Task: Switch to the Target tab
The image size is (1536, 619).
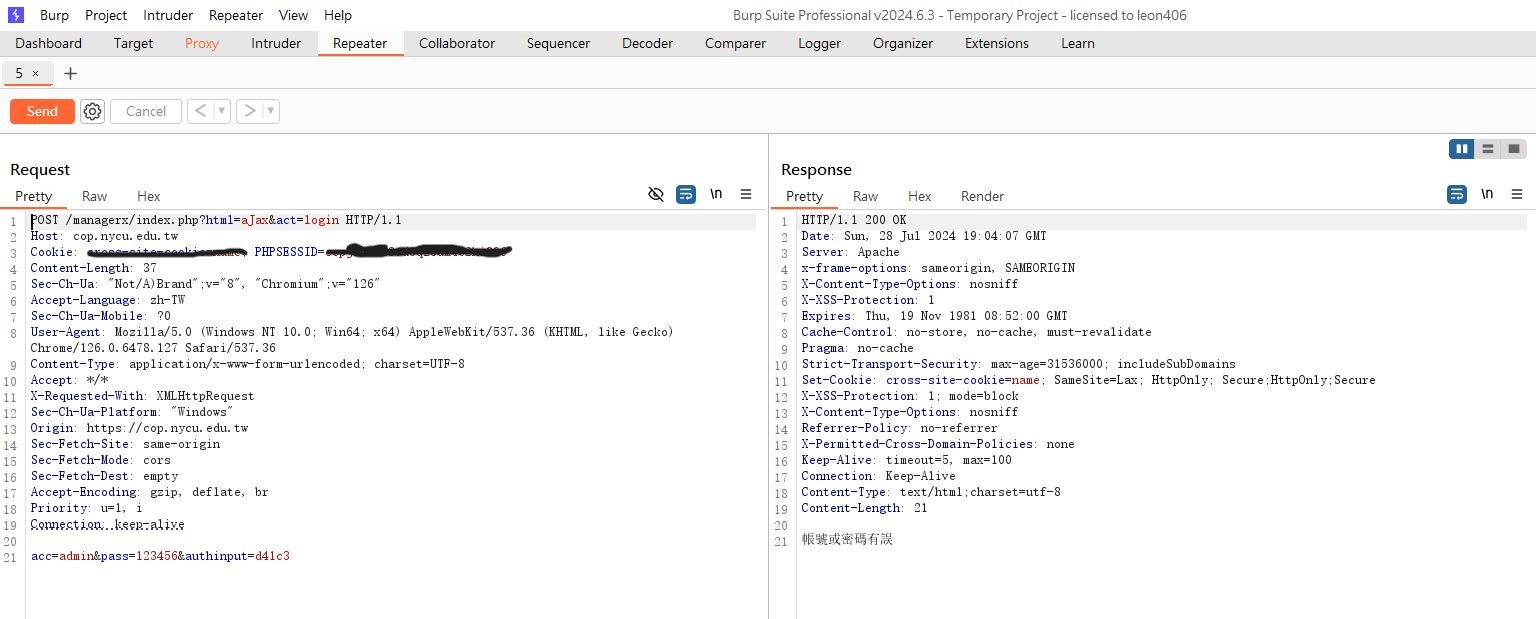Action: click(133, 43)
